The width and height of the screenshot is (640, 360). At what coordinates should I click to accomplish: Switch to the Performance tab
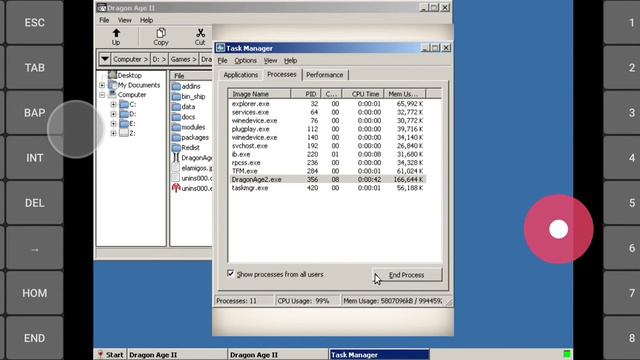pyautogui.click(x=325, y=75)
